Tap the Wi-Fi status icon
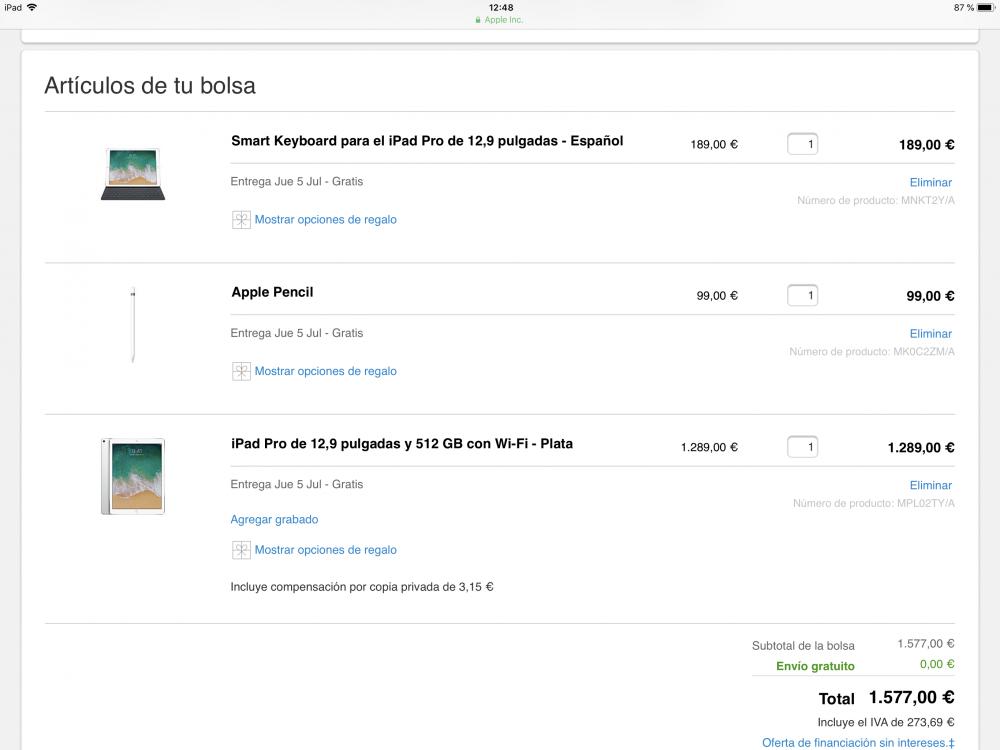The height and width of the screenshot is (750, 1000). [x=32, y=7]
